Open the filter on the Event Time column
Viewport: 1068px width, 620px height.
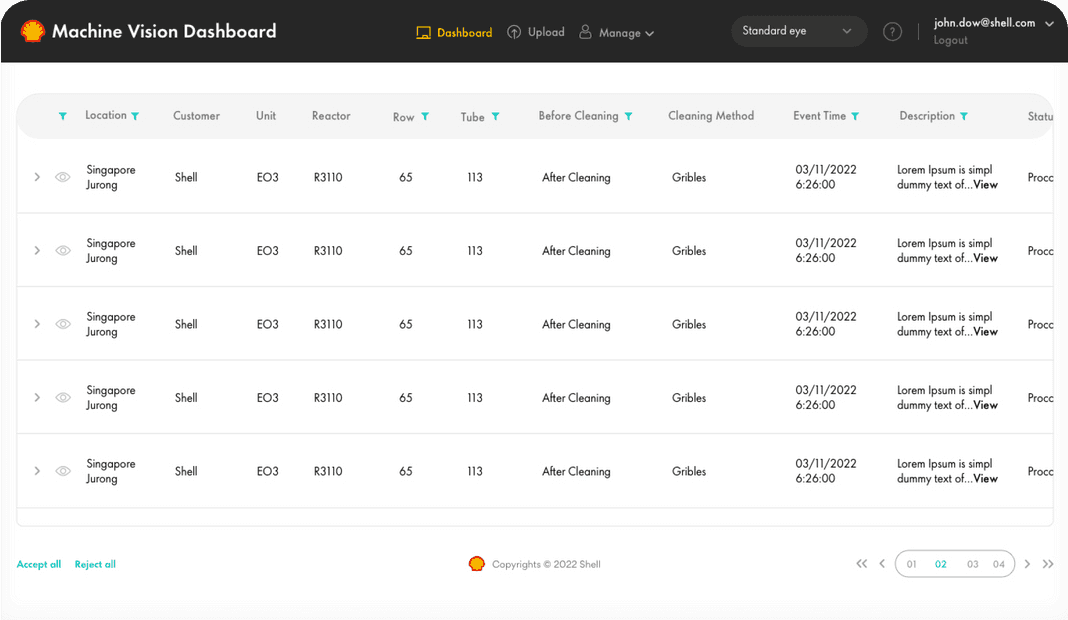coord(857,115)
